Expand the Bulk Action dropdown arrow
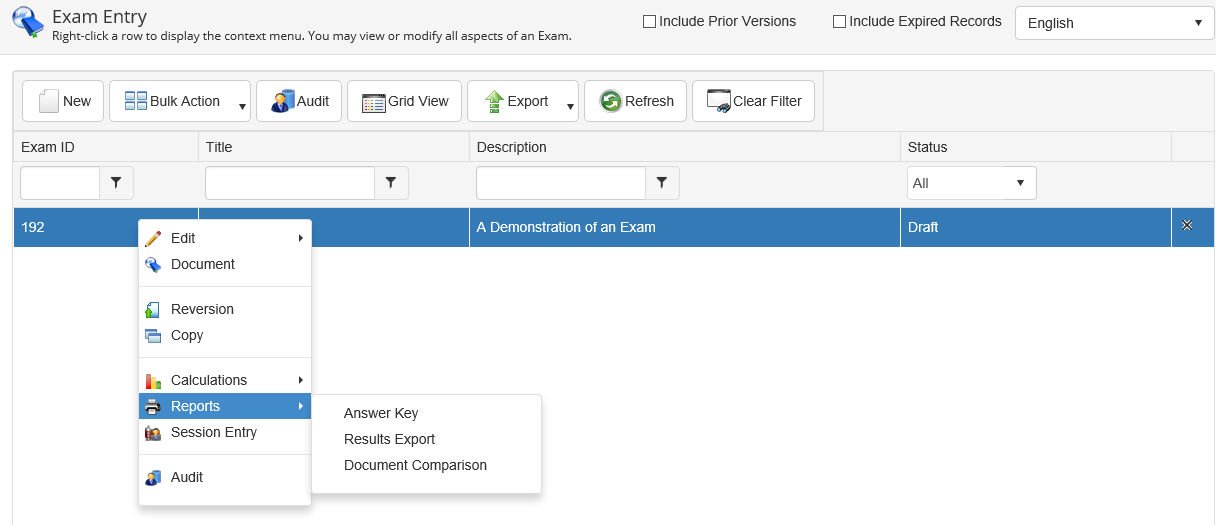Image resolution: width=1216 pixels, height=525 pixels. pyautogui.click(x=242, y=106)
